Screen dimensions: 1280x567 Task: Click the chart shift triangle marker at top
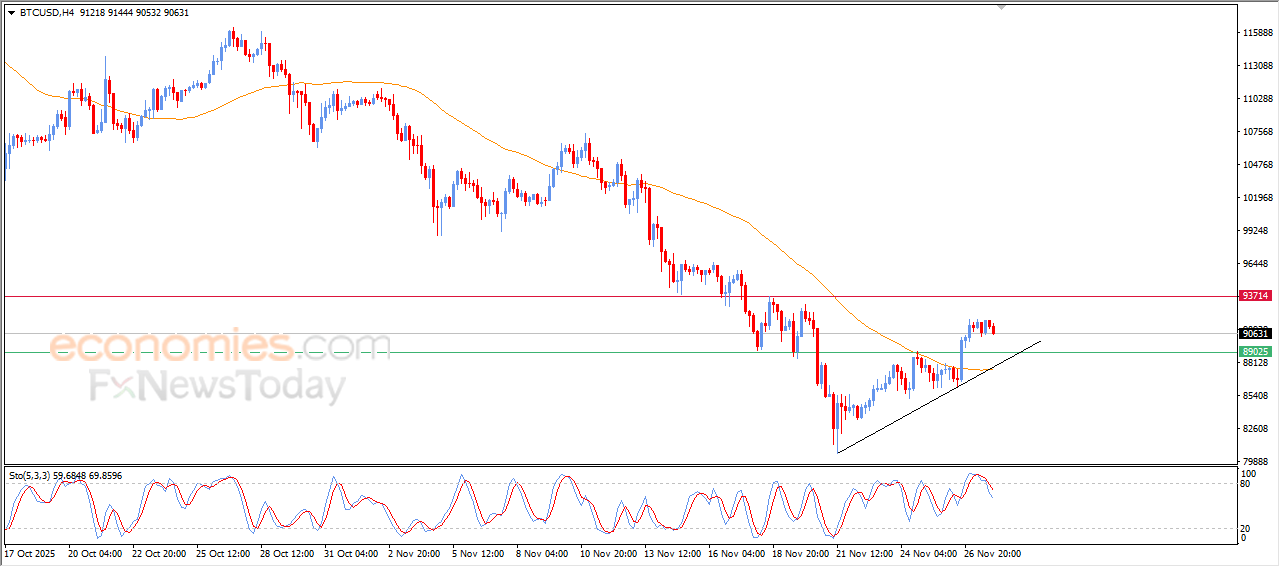[1001, 7]
